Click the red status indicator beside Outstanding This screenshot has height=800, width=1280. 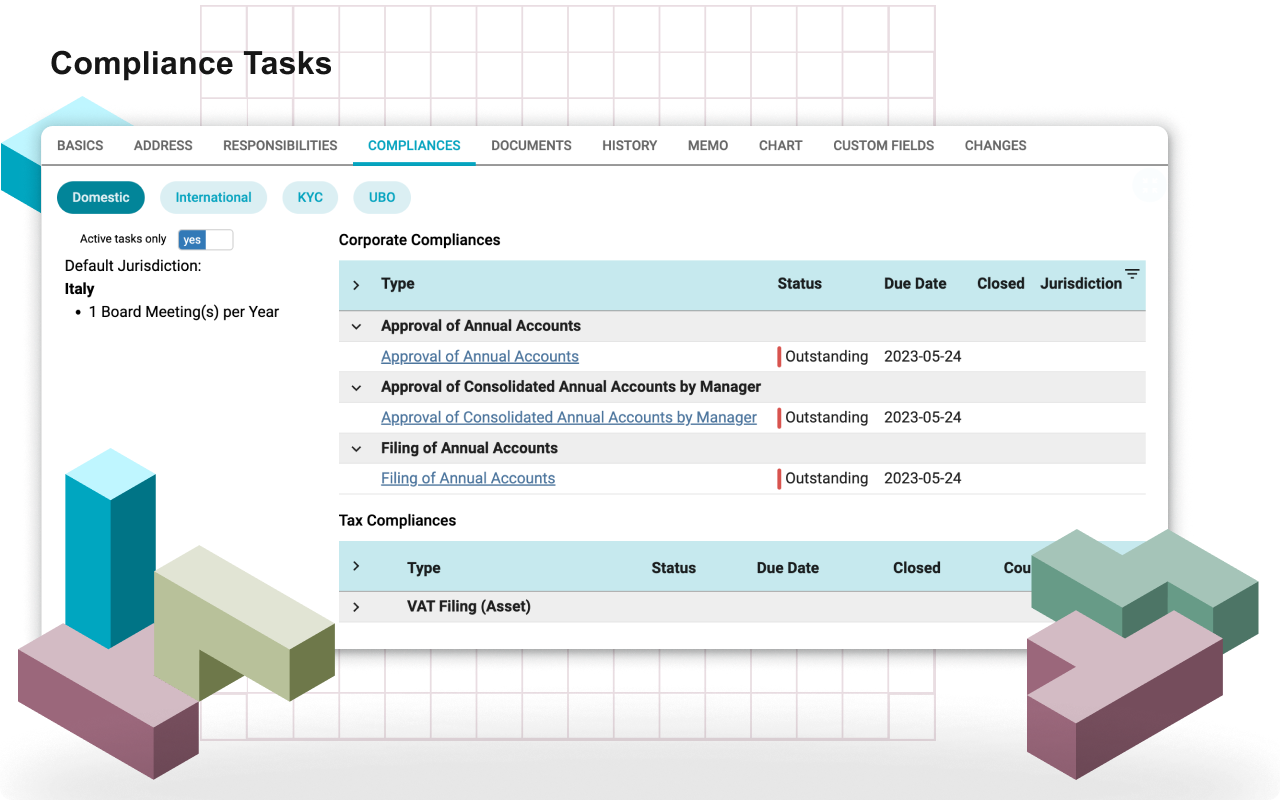click(x=780, y=356)
